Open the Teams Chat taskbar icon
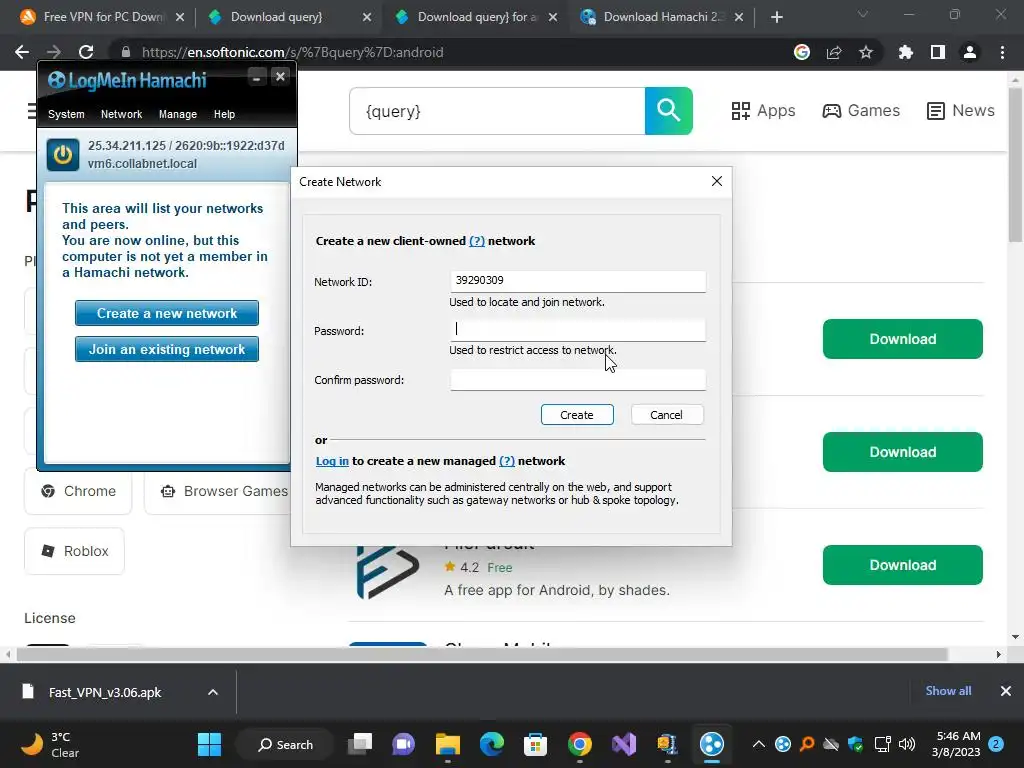The image size is (1024, 768). (404, 744)
